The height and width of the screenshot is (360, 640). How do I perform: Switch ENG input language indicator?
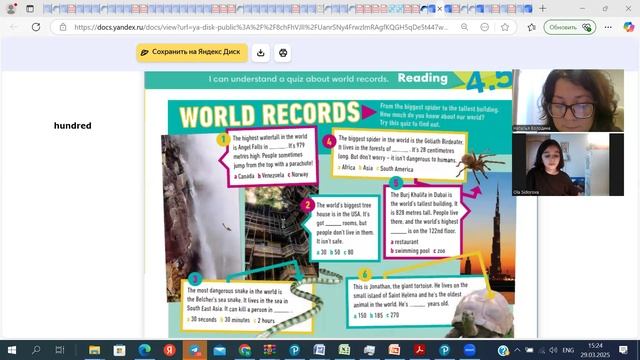click(568, 350)
